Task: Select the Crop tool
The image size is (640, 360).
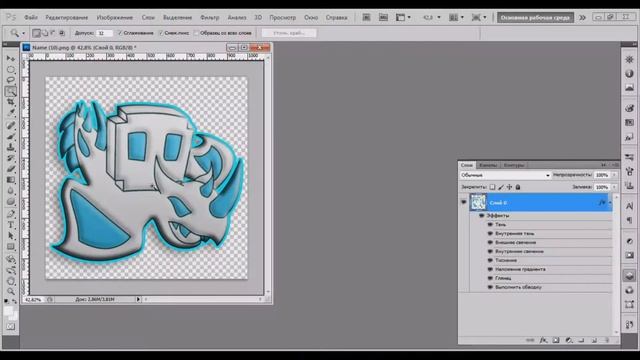Action: (x=11, y=102)
